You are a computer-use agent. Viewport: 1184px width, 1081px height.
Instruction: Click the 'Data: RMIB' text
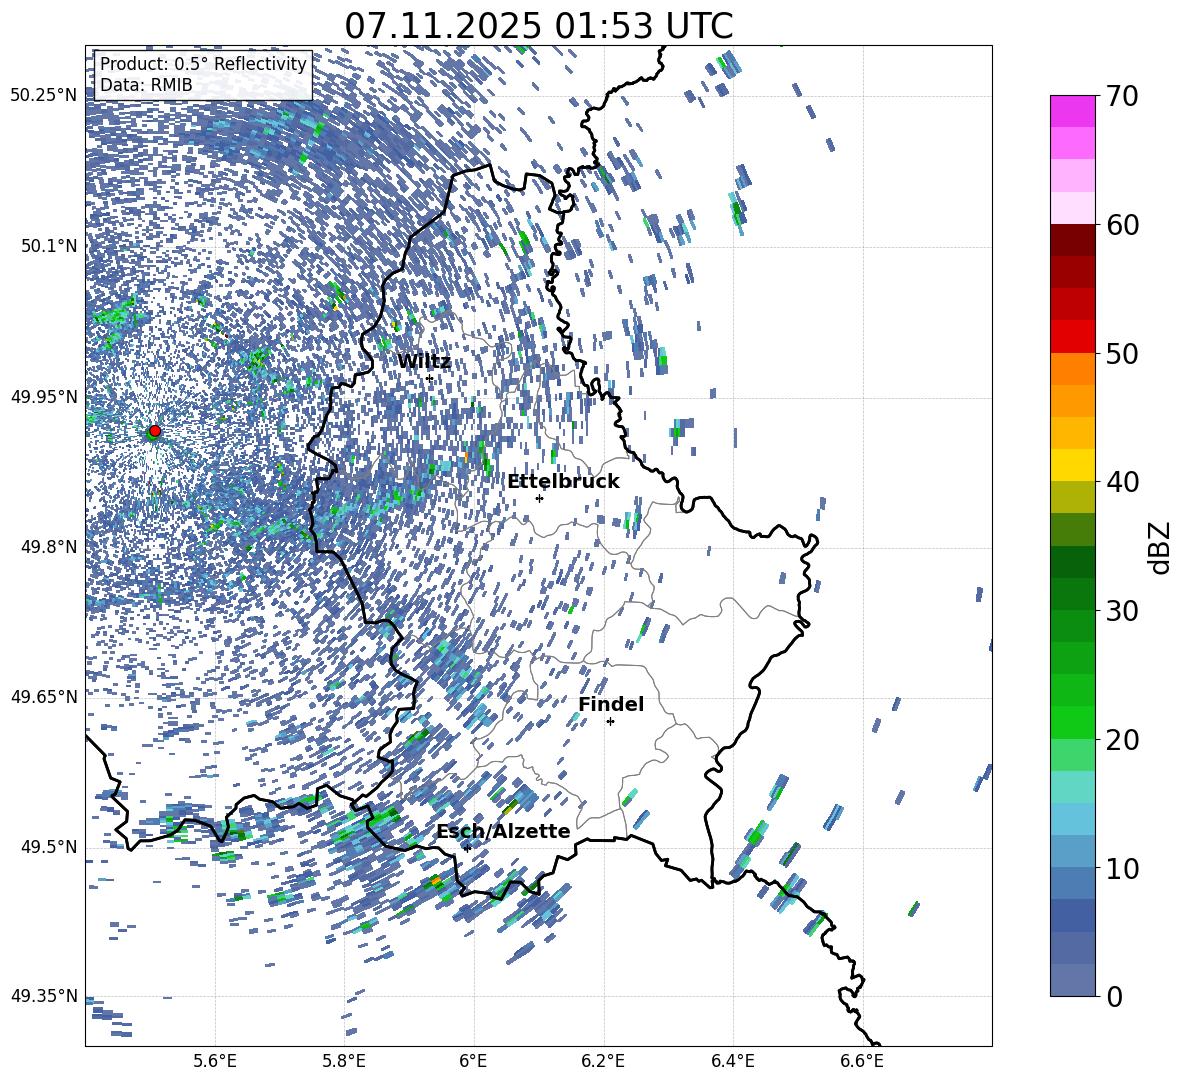click(146, 85)
